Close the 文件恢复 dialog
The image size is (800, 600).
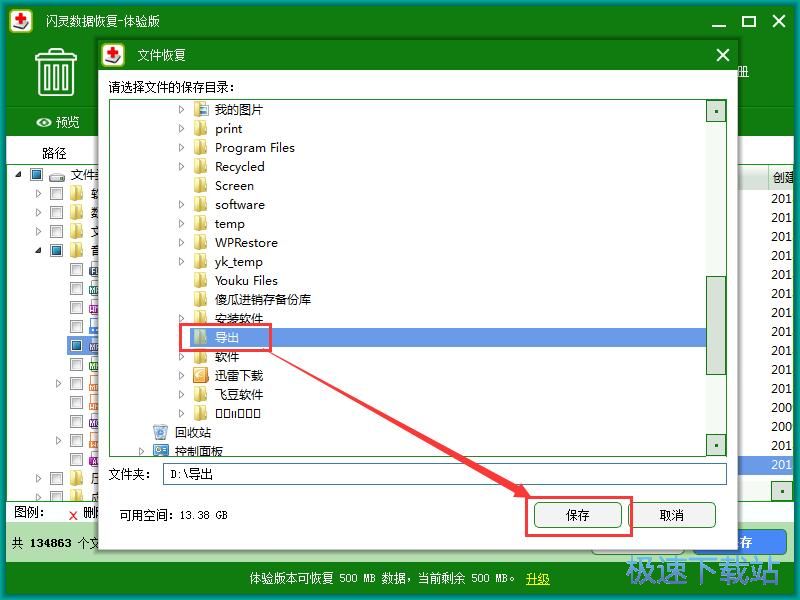(x=722, y=55)
